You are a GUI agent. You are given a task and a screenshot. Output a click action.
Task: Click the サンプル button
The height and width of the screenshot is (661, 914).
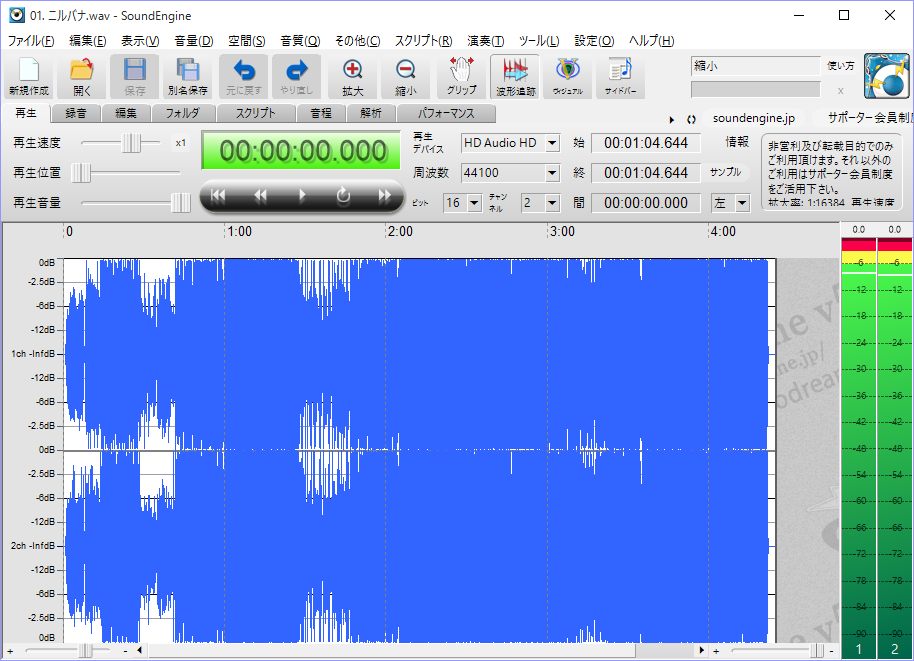tap(725, 173)
